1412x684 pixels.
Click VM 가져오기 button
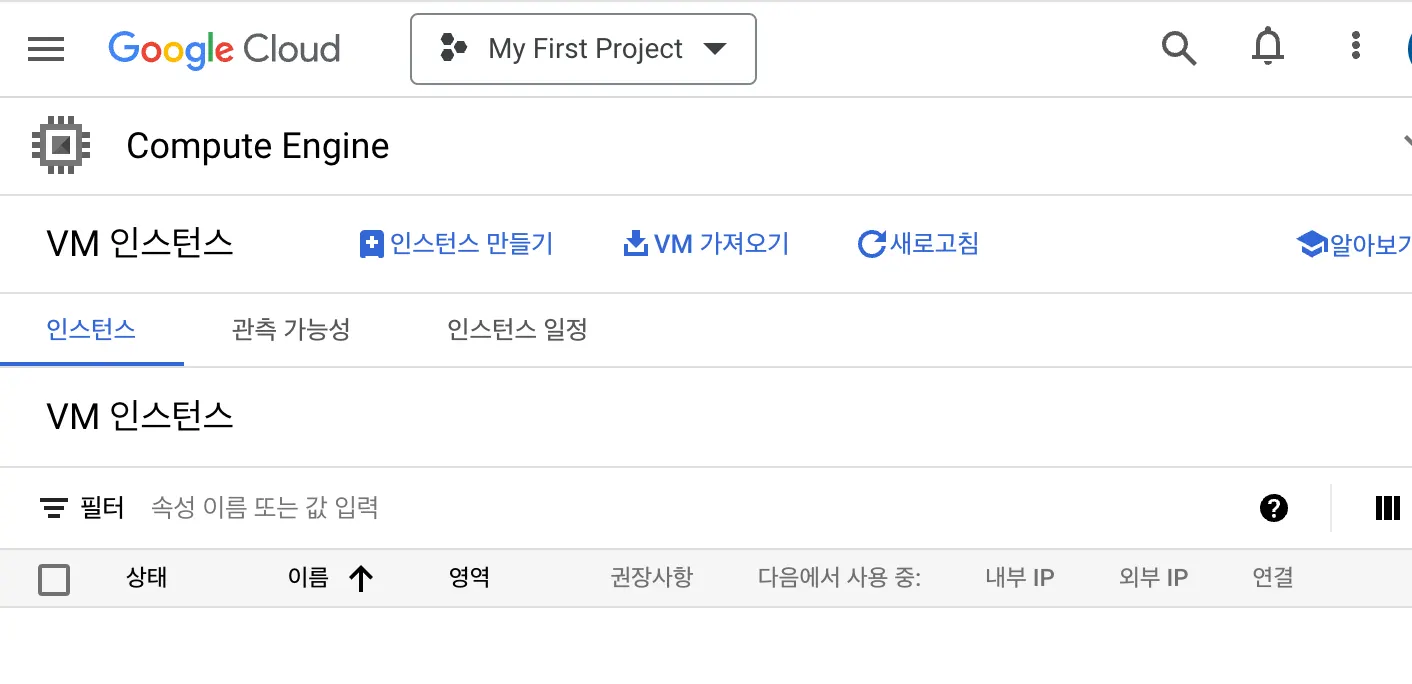pos(706,243)
